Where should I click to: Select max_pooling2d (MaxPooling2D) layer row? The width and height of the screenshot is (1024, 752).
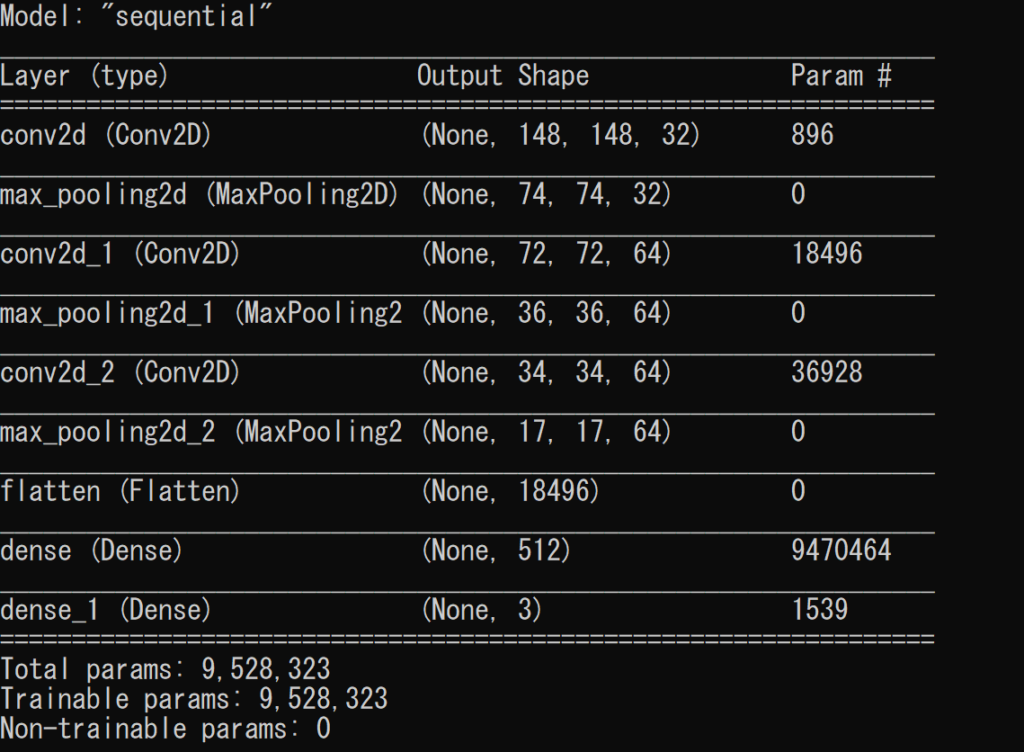point(467,195)
